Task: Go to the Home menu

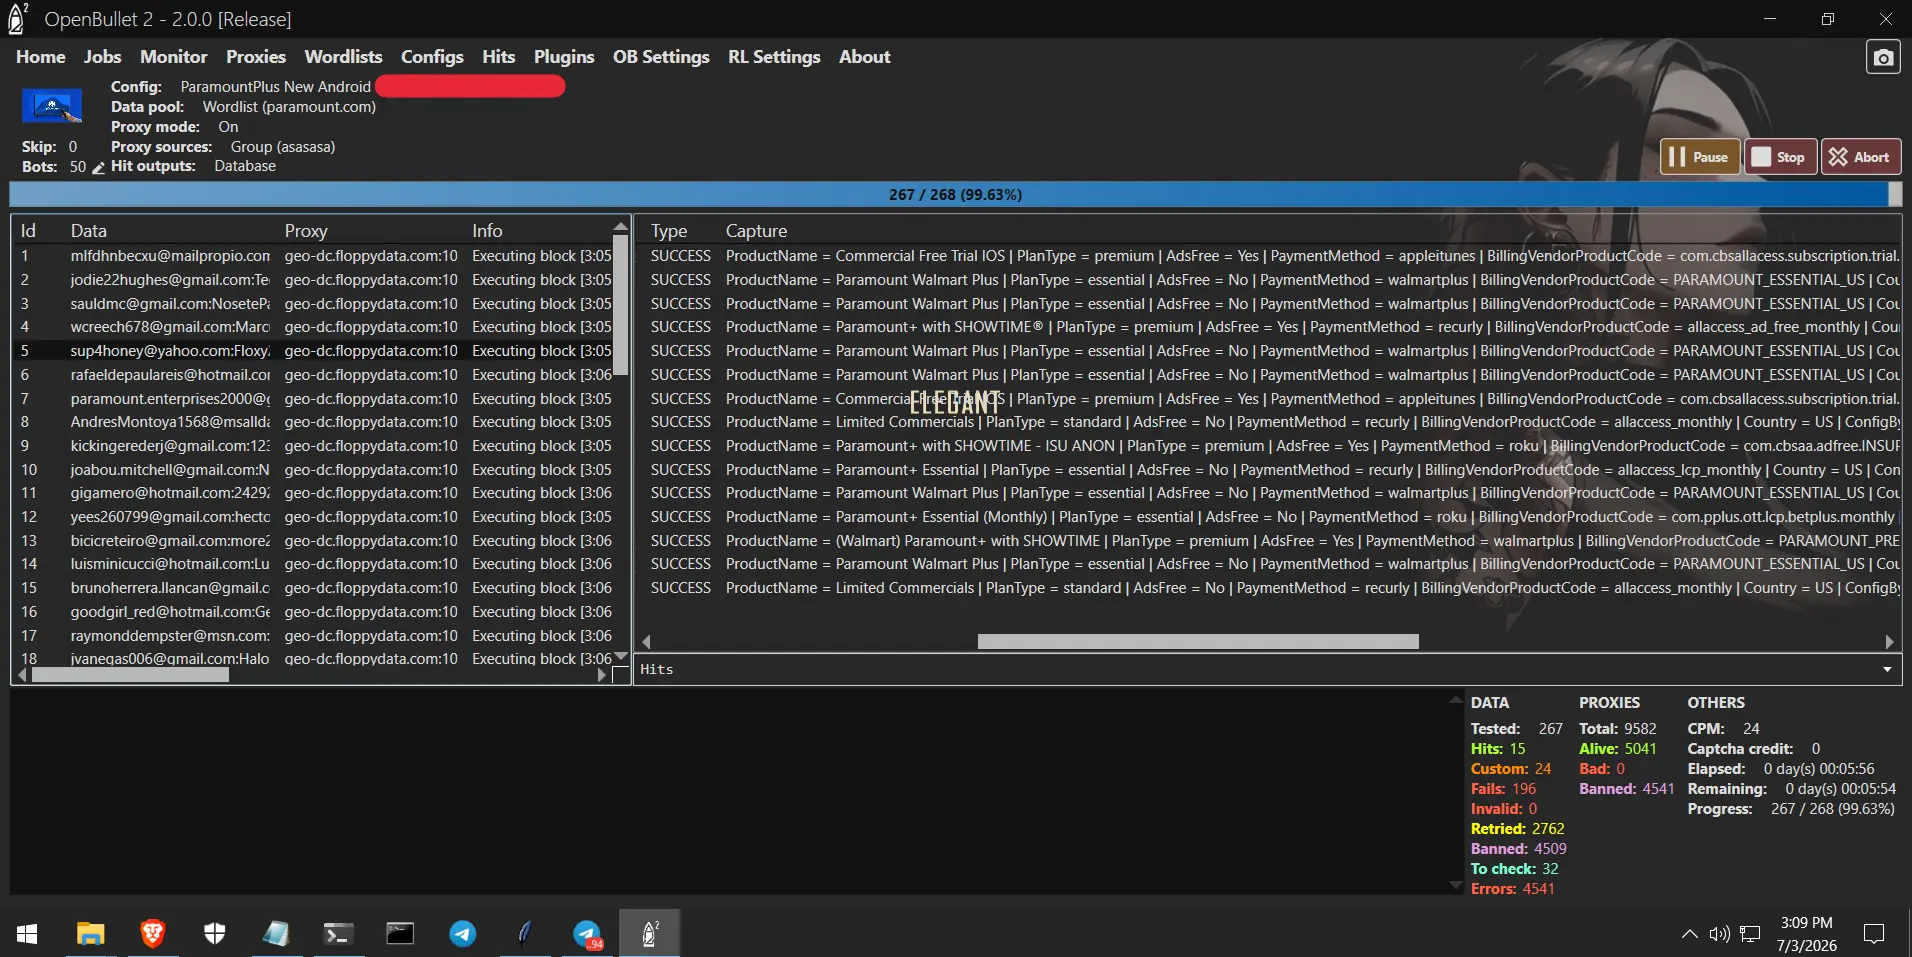Action: tap(41, 57)
